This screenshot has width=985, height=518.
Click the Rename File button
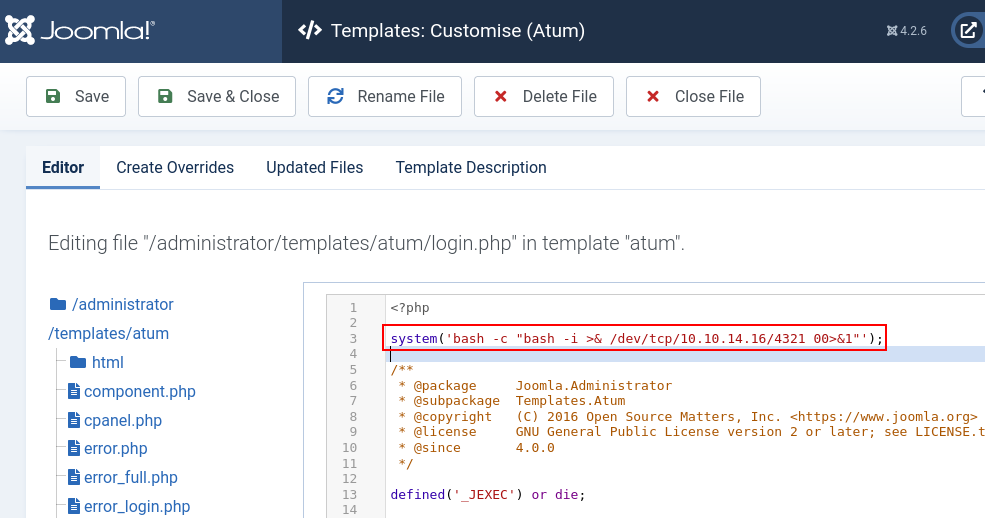pyautogui.click(x=385, y=97)
